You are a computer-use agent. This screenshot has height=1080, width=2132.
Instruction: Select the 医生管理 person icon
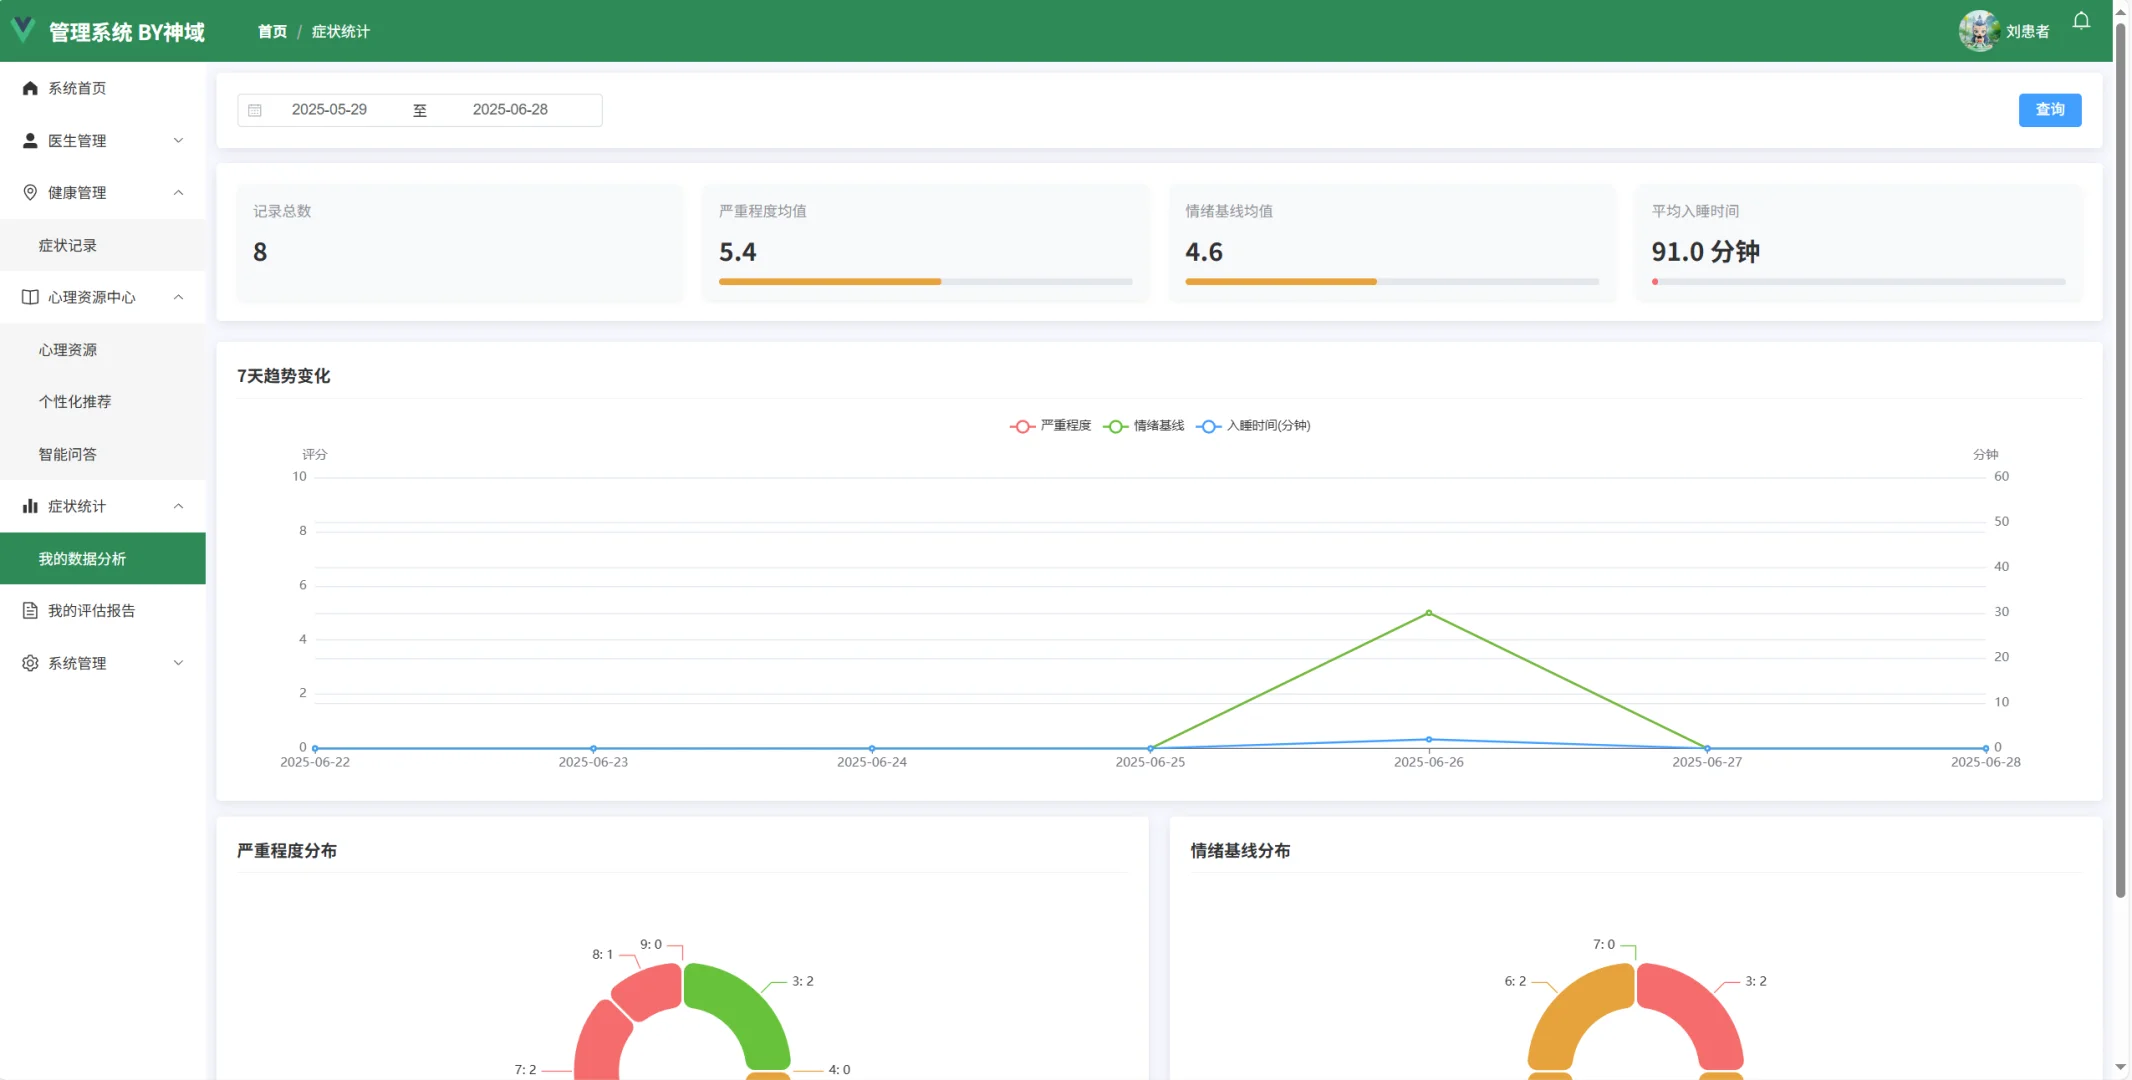(30, 140)
